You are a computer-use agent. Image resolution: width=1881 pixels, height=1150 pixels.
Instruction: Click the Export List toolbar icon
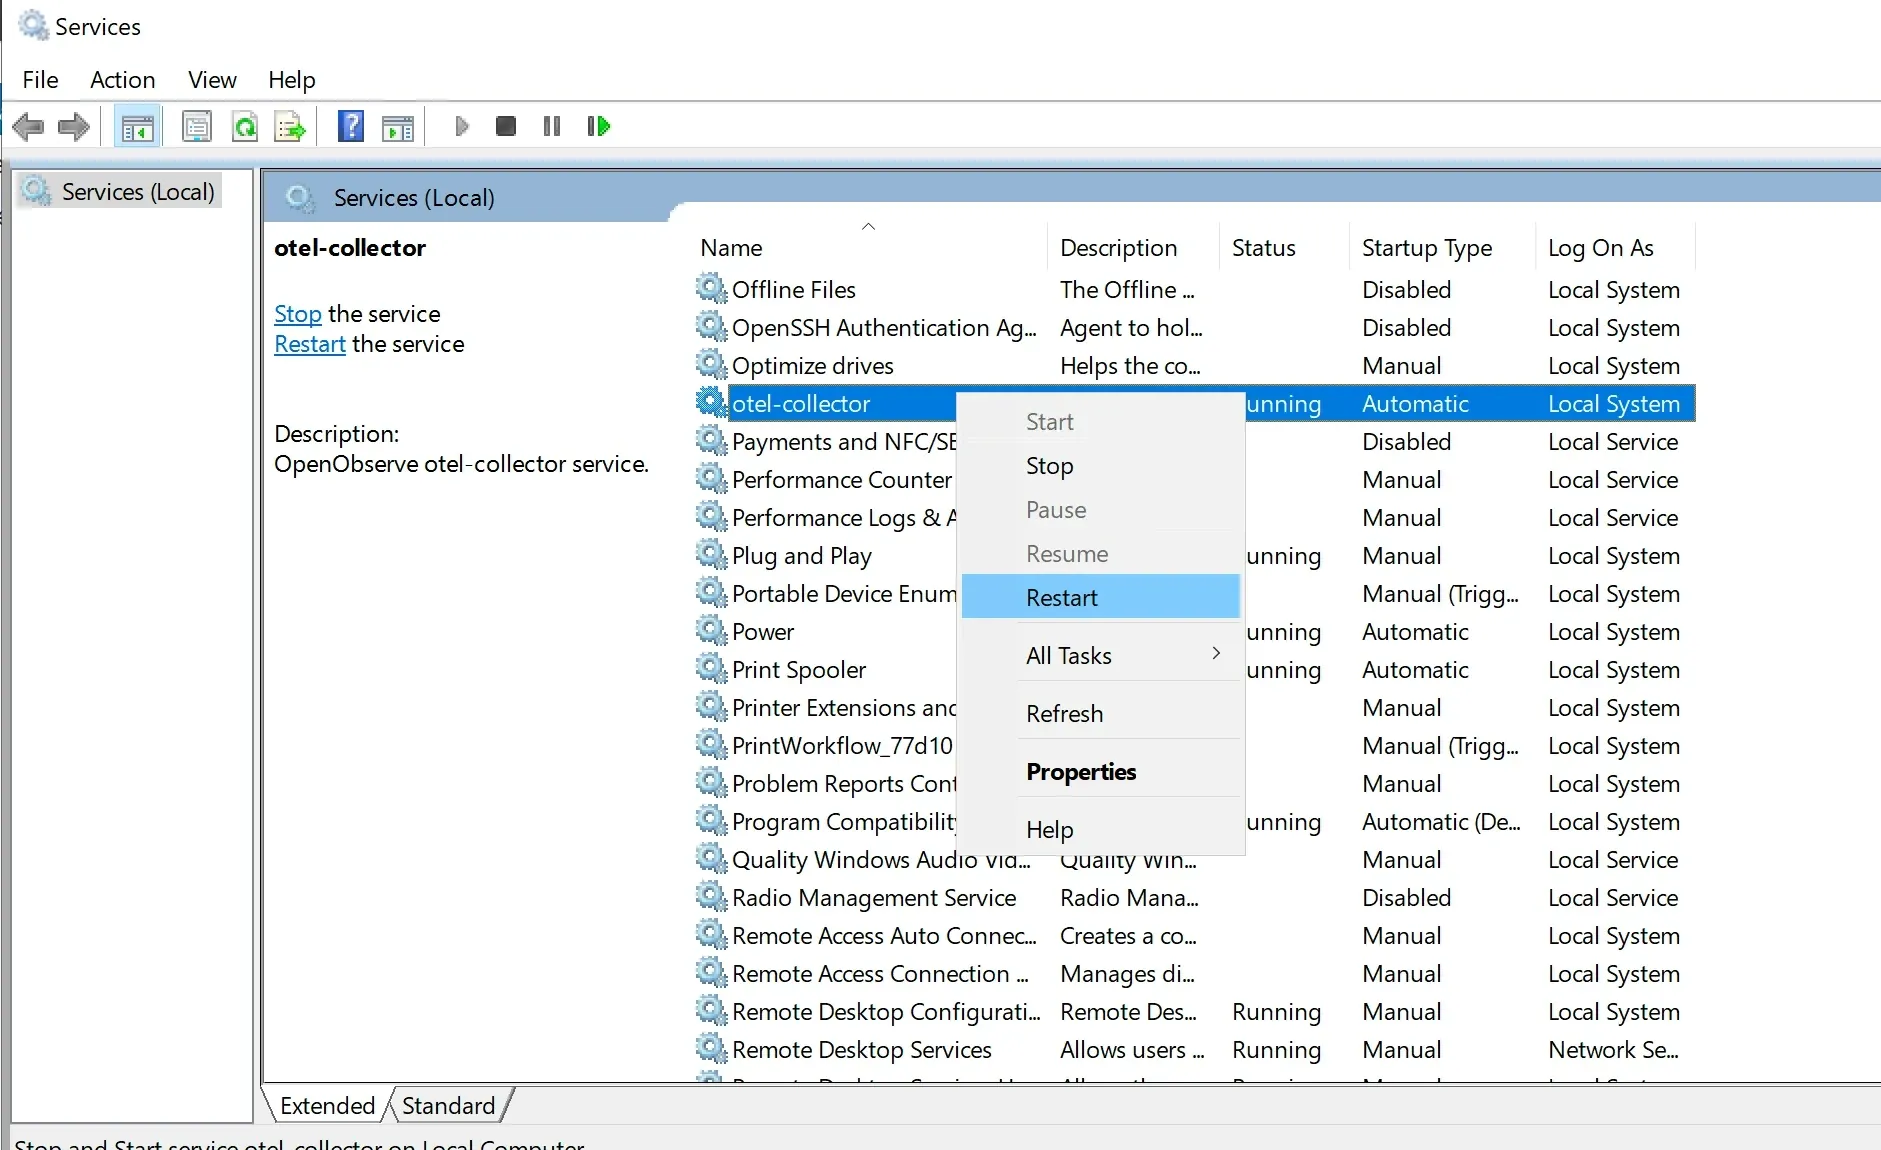point(290,127)
